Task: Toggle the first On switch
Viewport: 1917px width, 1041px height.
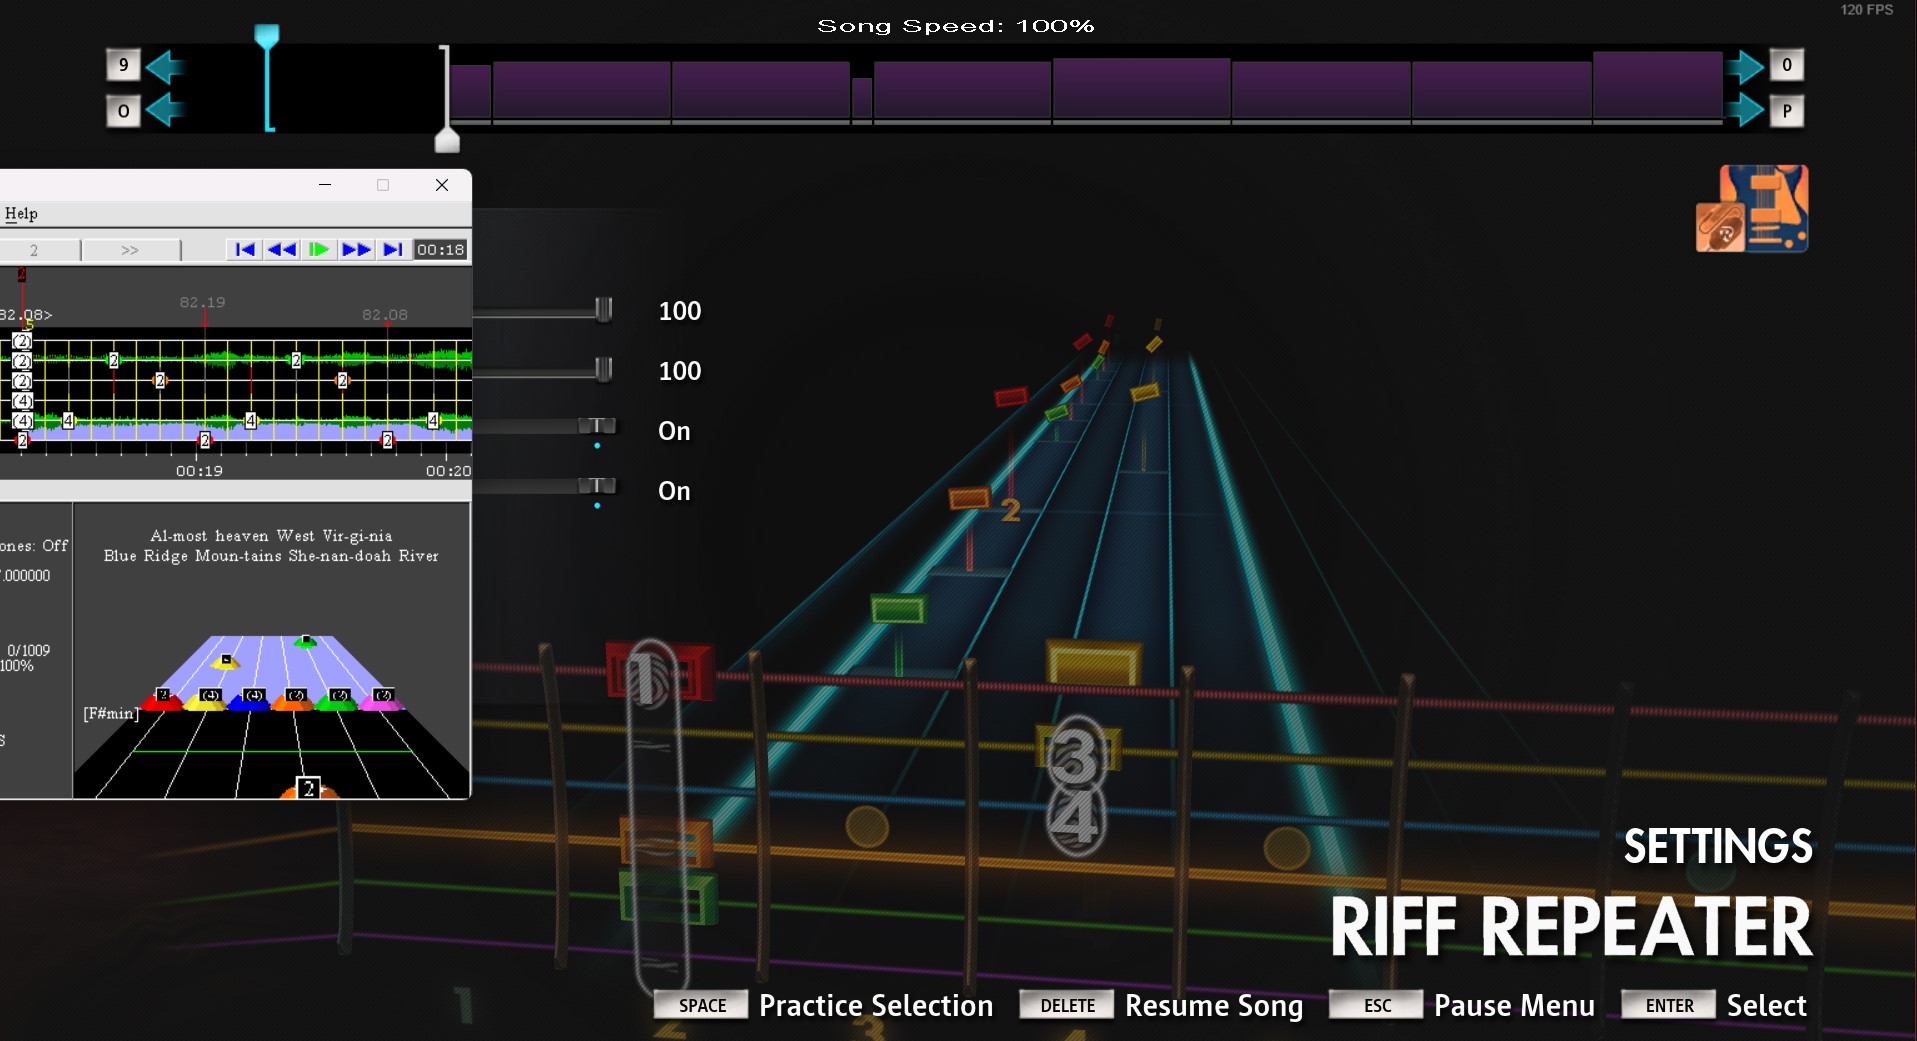Action: [597, 427]
